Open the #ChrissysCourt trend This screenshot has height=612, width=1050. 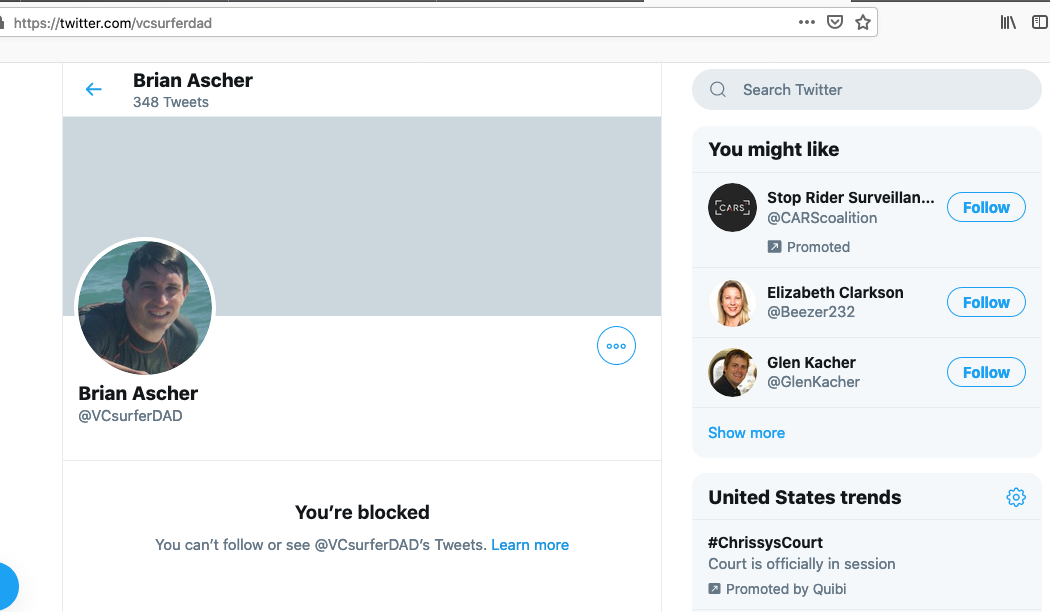click(765, 542)
